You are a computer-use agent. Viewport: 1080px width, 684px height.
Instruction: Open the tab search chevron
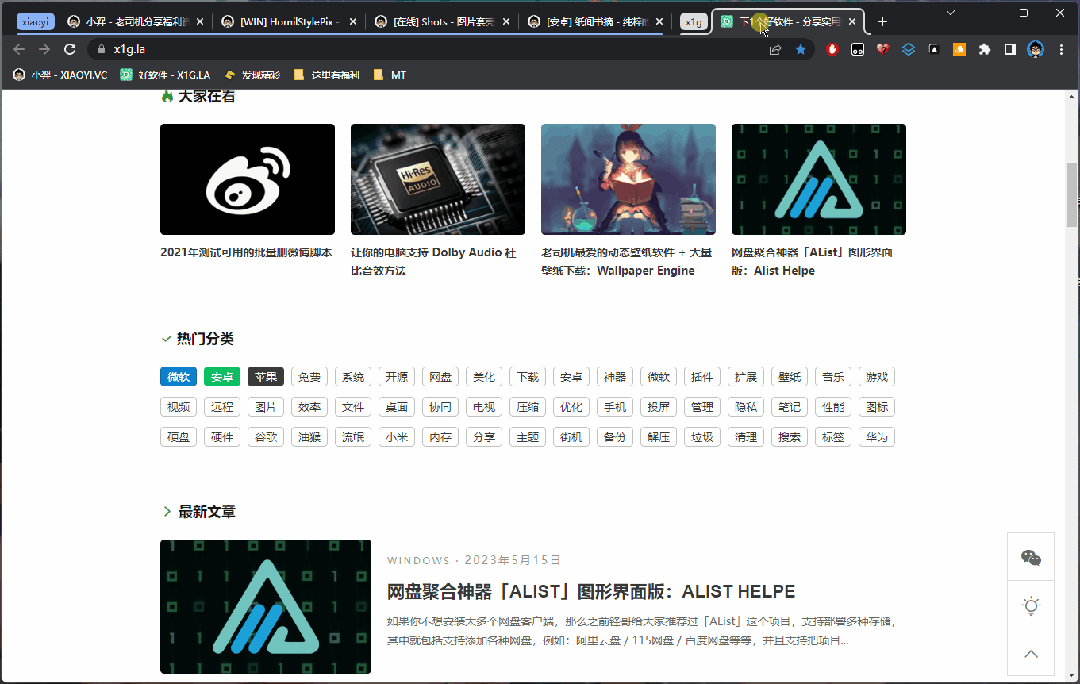coord(951,12)
